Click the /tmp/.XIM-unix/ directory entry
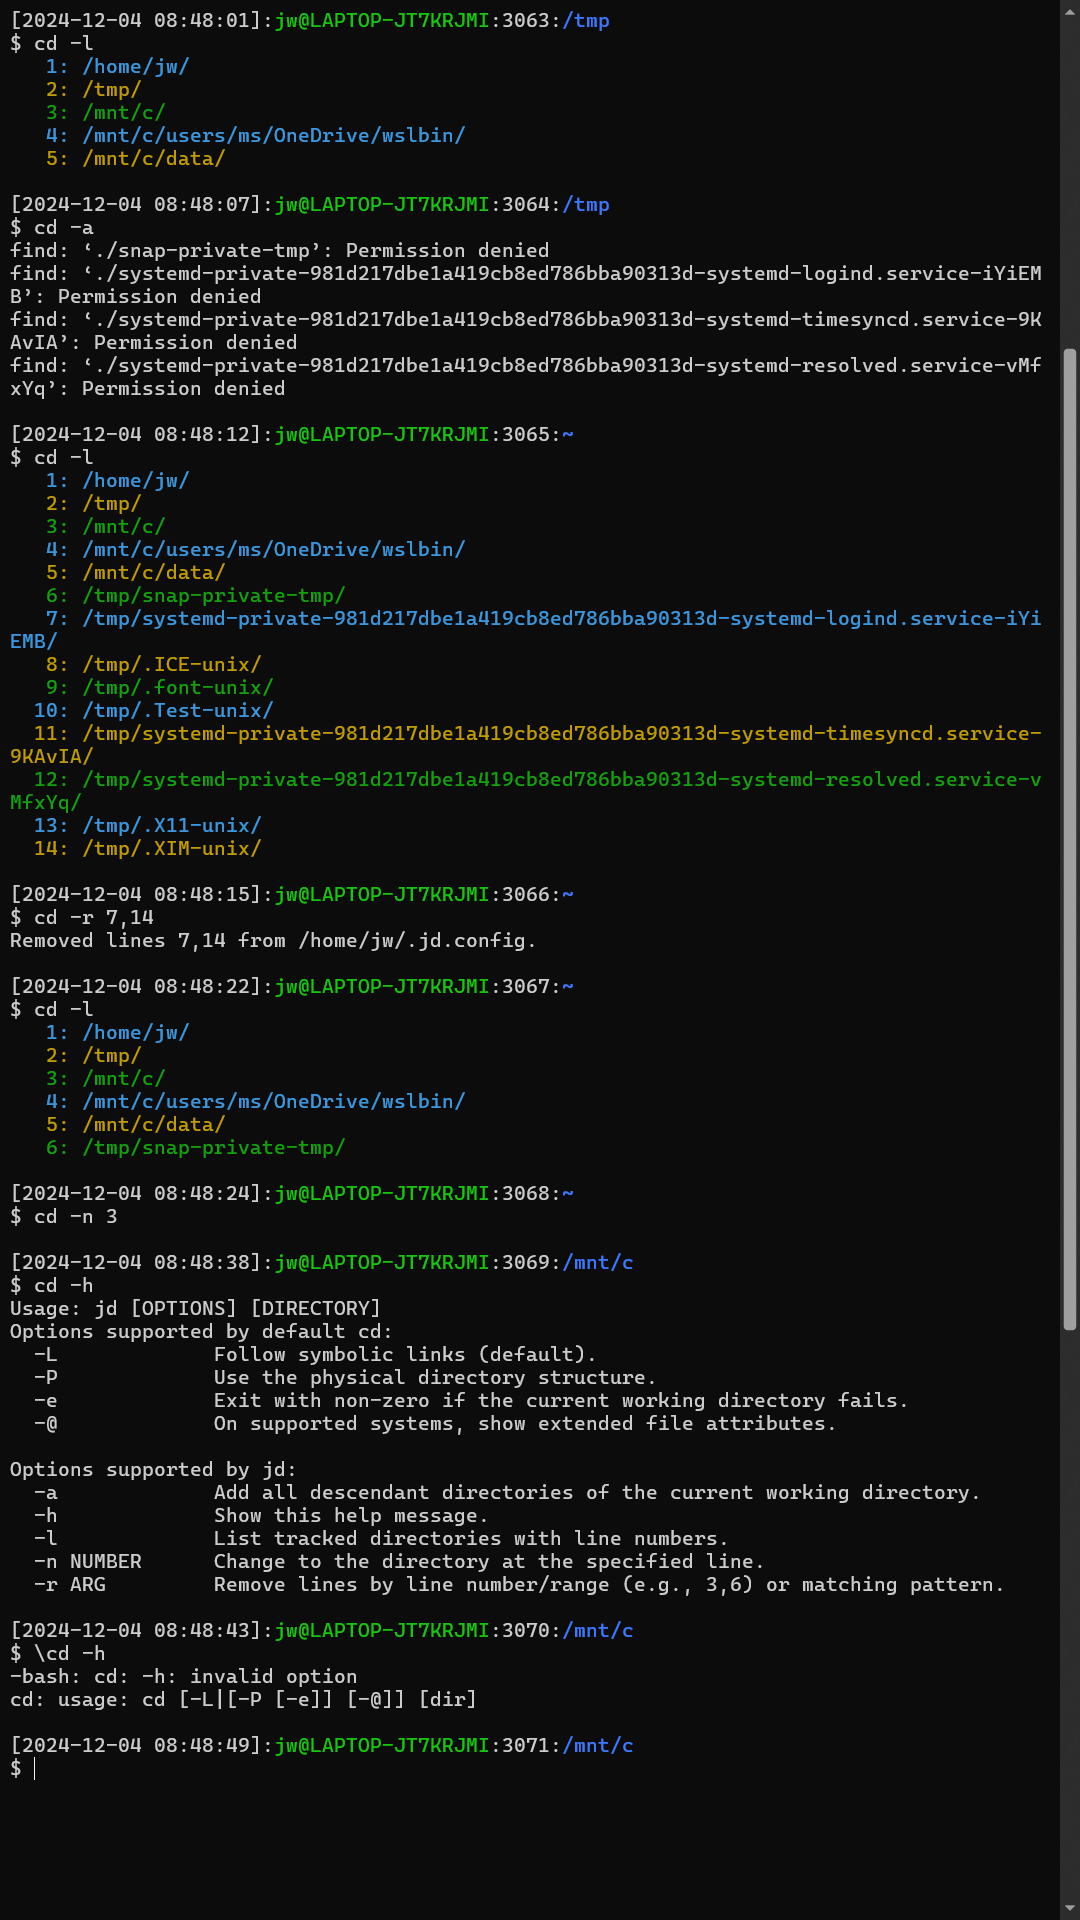Viewport: 1080px width, 1920px height. [x=171, y=849]
